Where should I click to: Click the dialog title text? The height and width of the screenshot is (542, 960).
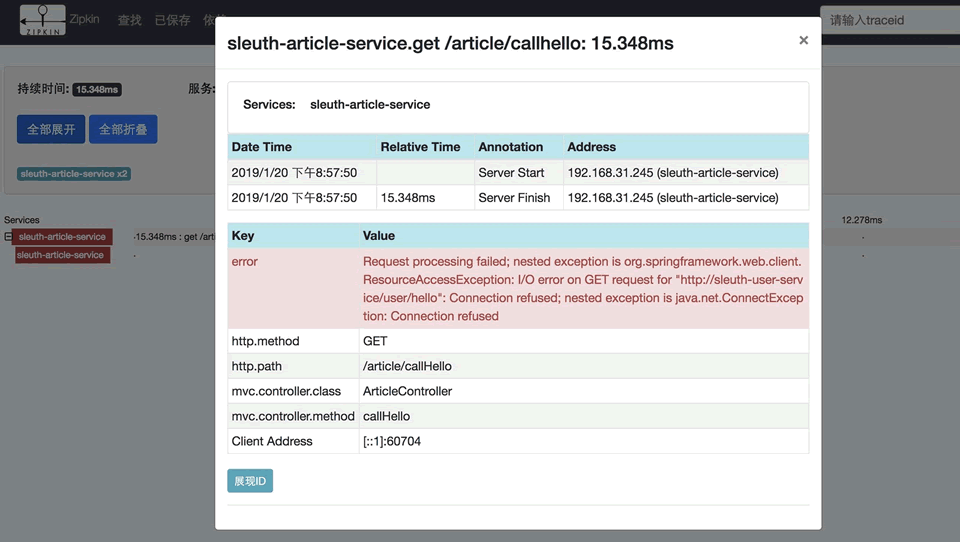pyautogui.click(x=450, y=43)
